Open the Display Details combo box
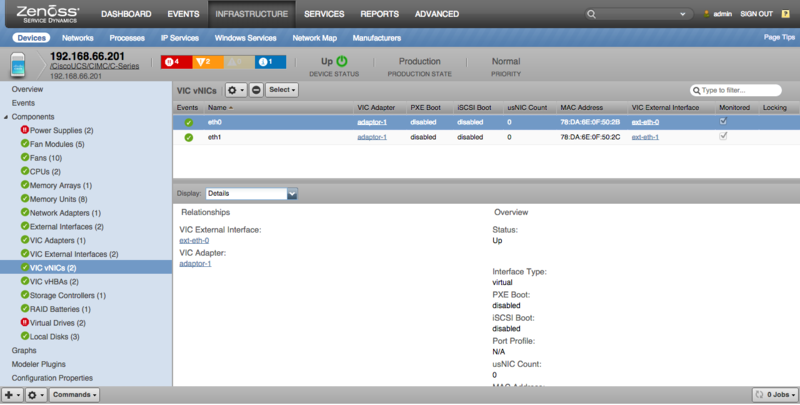This screenshot has width=800, height=405. [252, 194]
